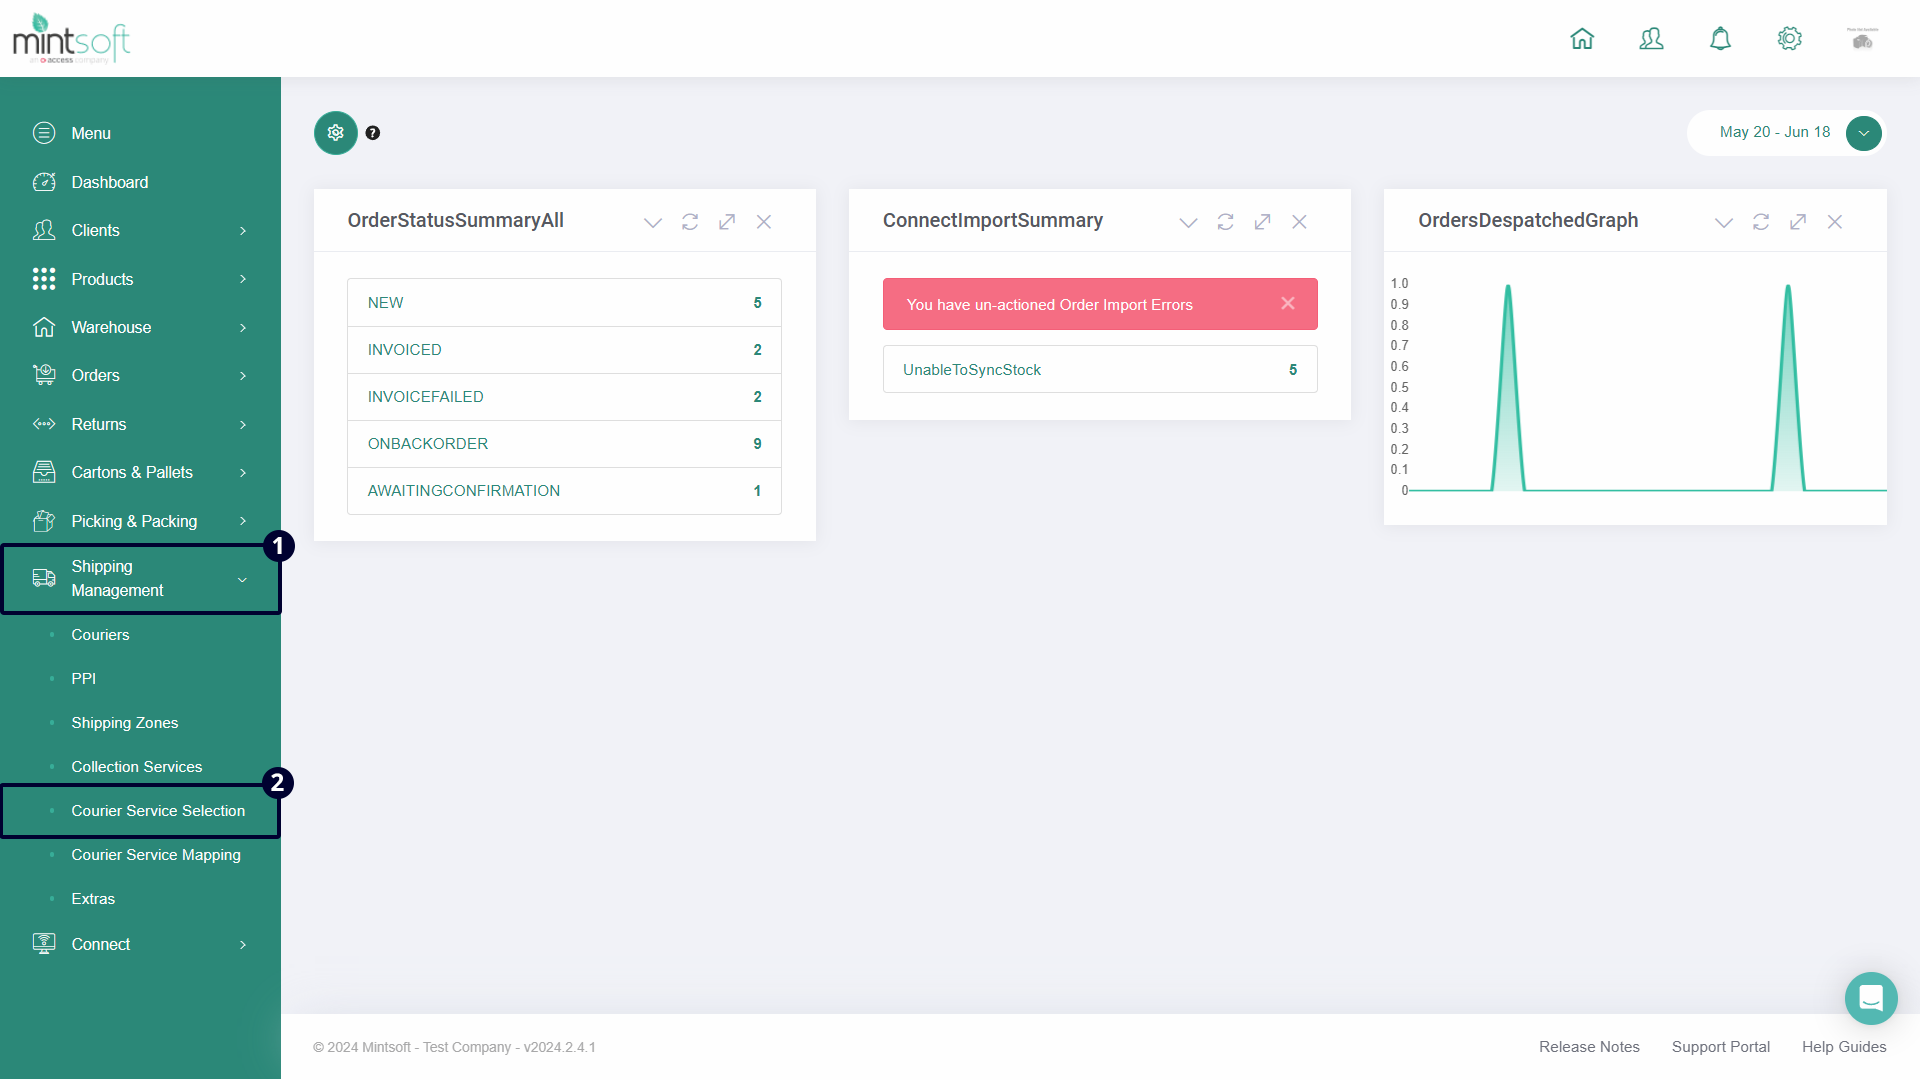
Task: Click the Warehouse house icon
Action: coord(44,327)
